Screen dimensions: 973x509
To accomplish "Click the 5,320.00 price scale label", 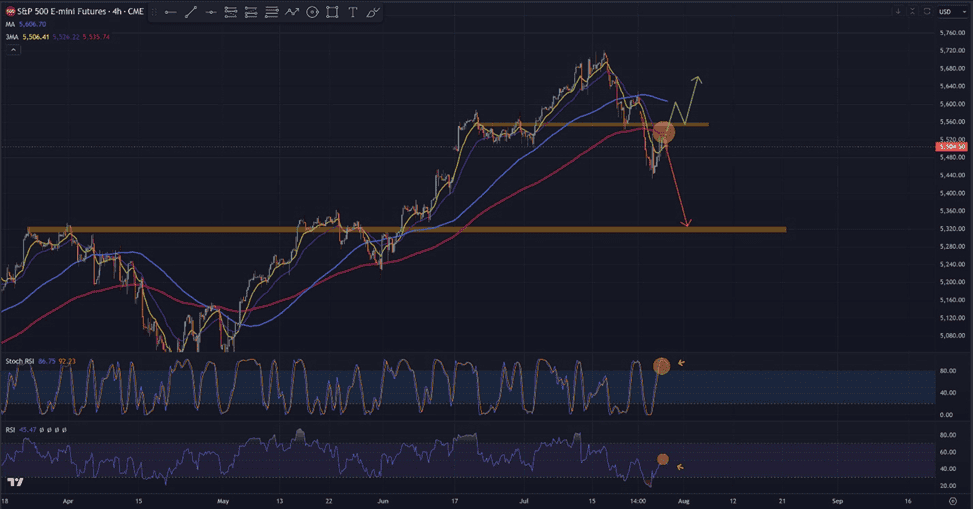I will 953,228.
